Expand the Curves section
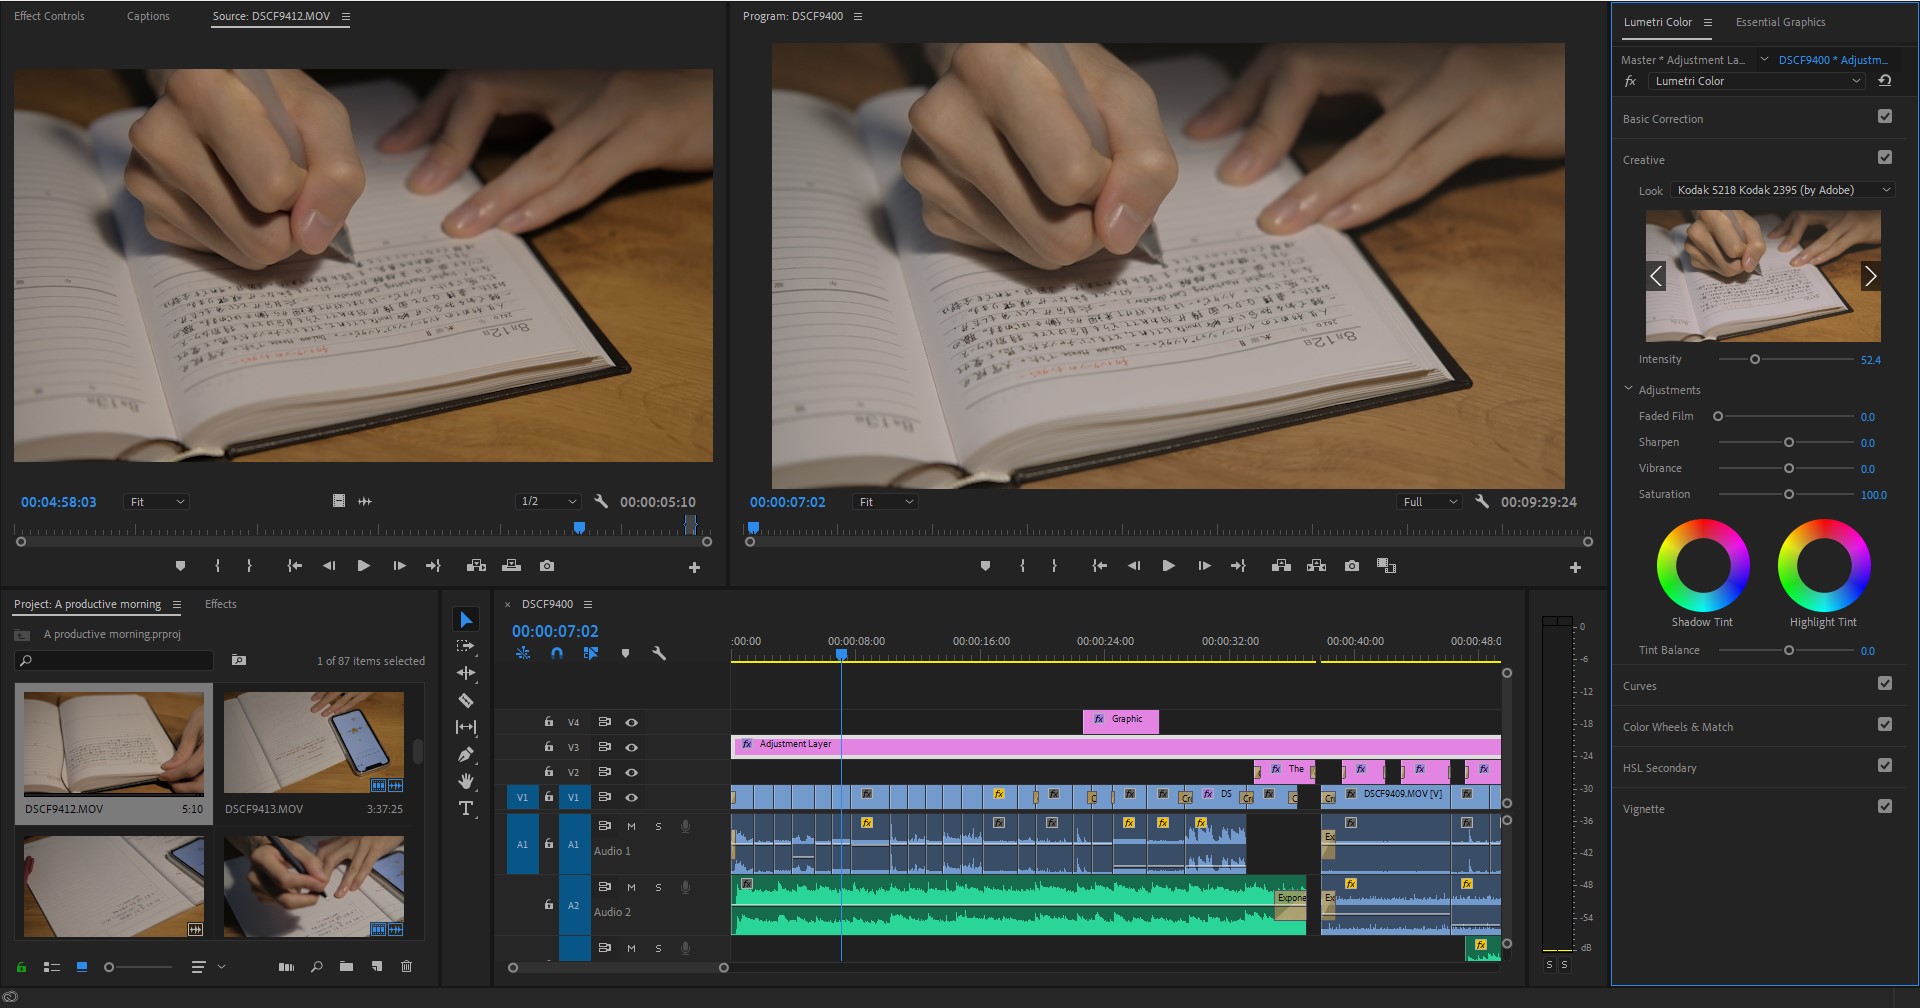This screenshot has height=1008, width=1920. click(1640, 686)
